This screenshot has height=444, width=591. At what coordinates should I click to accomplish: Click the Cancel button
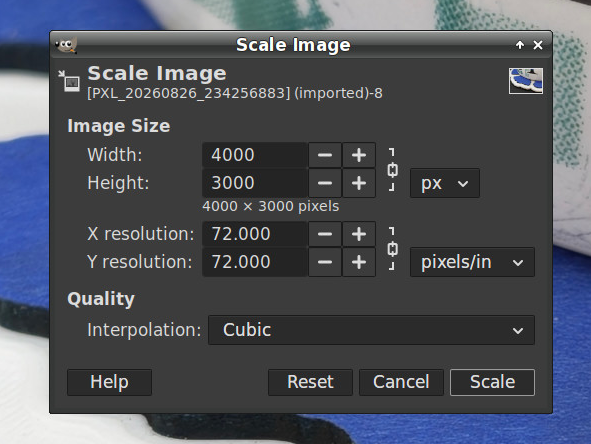click(x=401, y=382)
